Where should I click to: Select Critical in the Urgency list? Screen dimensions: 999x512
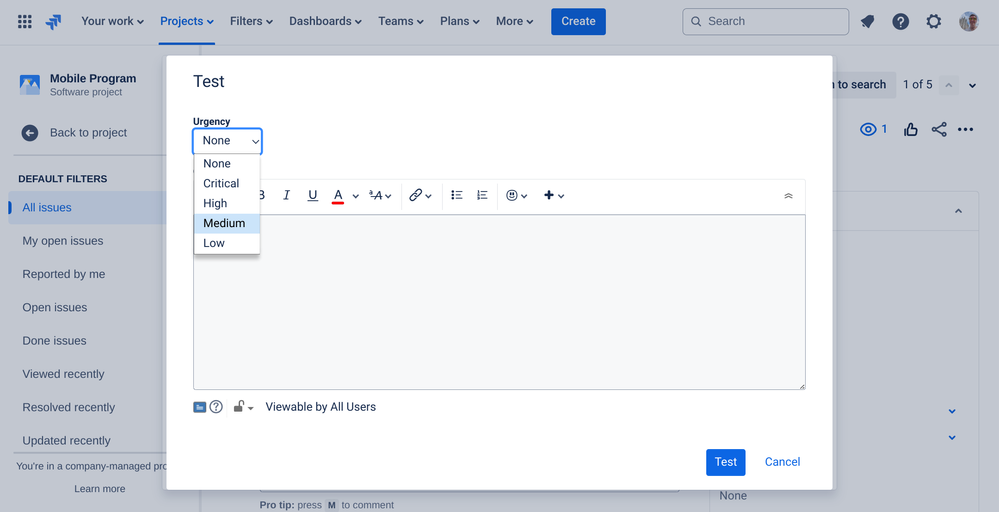coord(227,183)
